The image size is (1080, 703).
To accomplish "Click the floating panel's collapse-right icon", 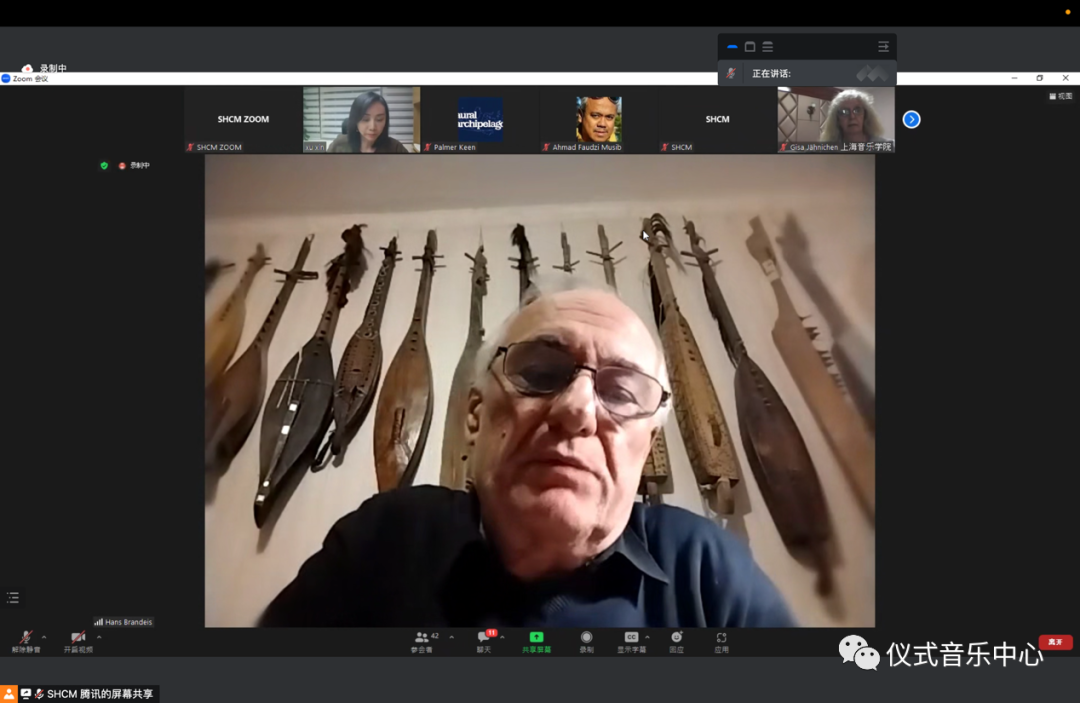I will [x=883, y=47].
